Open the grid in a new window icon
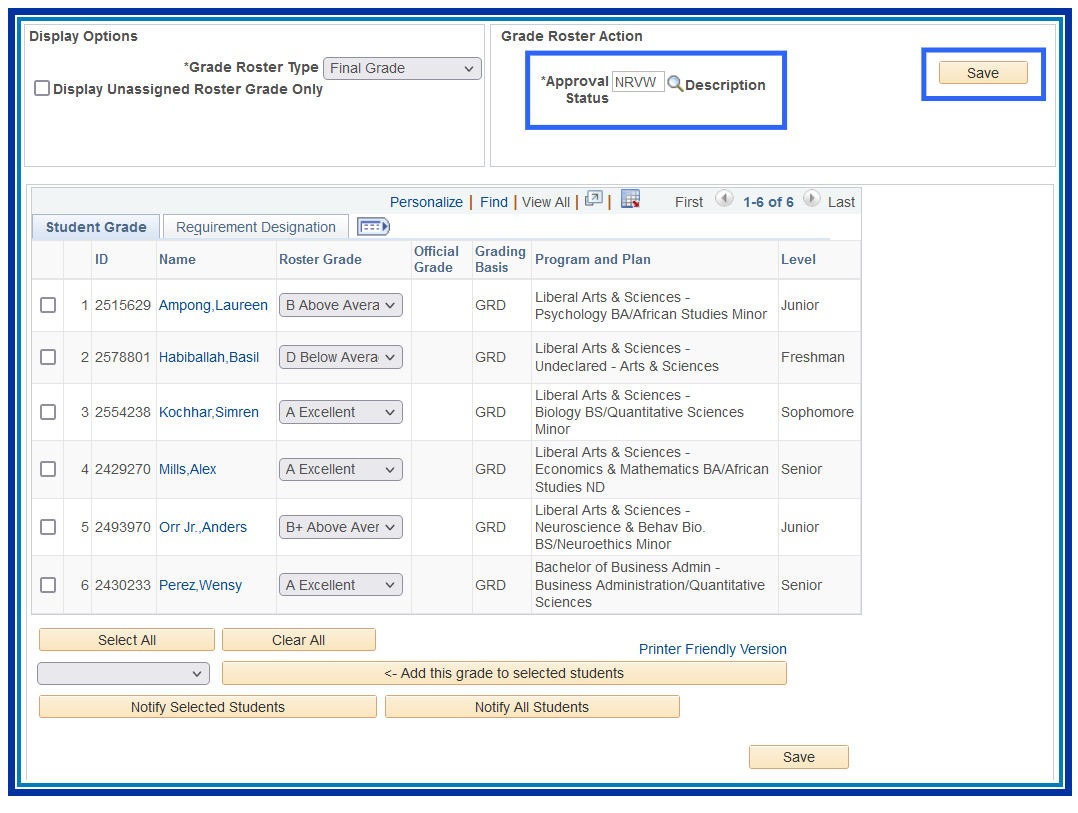Image resolution: width=1078 pixels, height=813 pixels. click(x=593, y=199)
